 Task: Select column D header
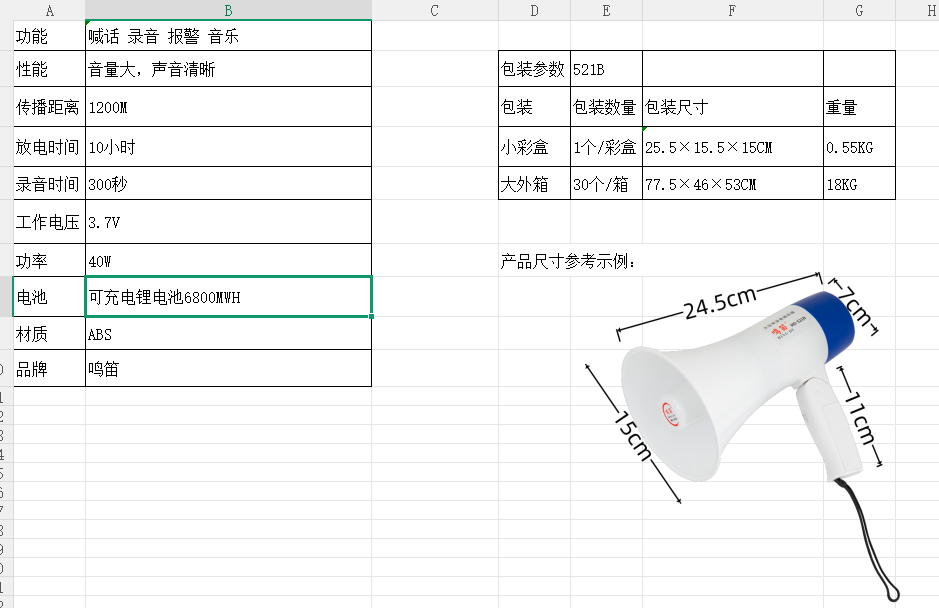point(534,10)
